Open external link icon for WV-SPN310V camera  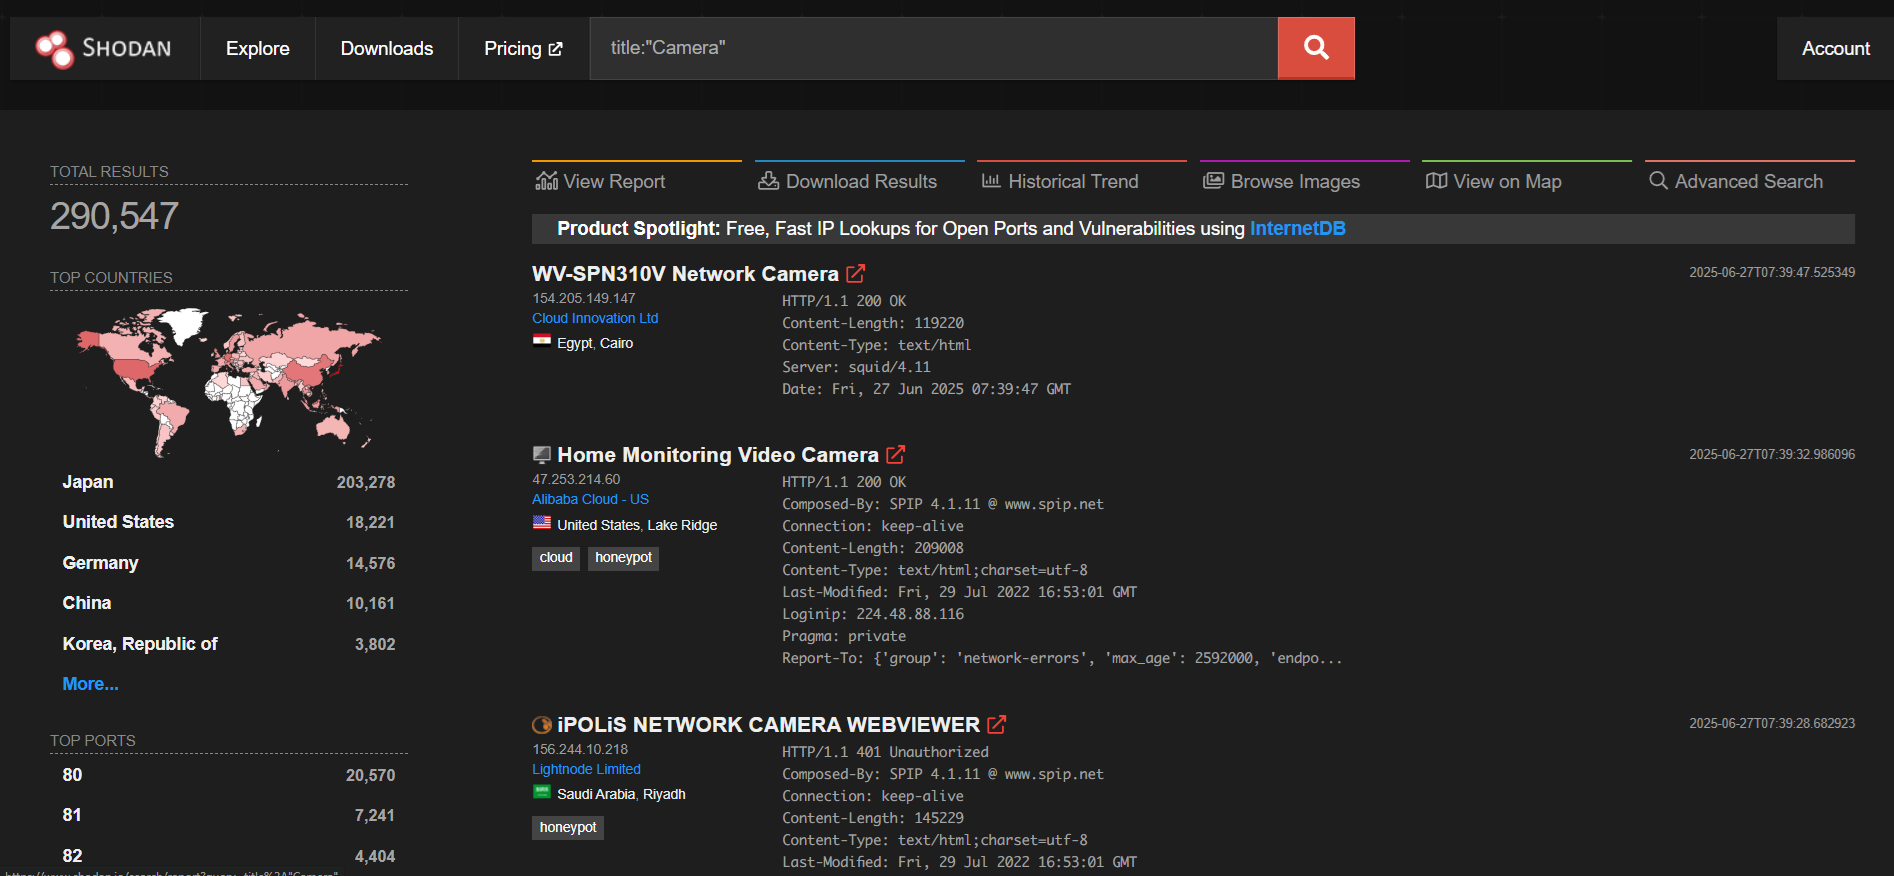(x=856, y=273)
